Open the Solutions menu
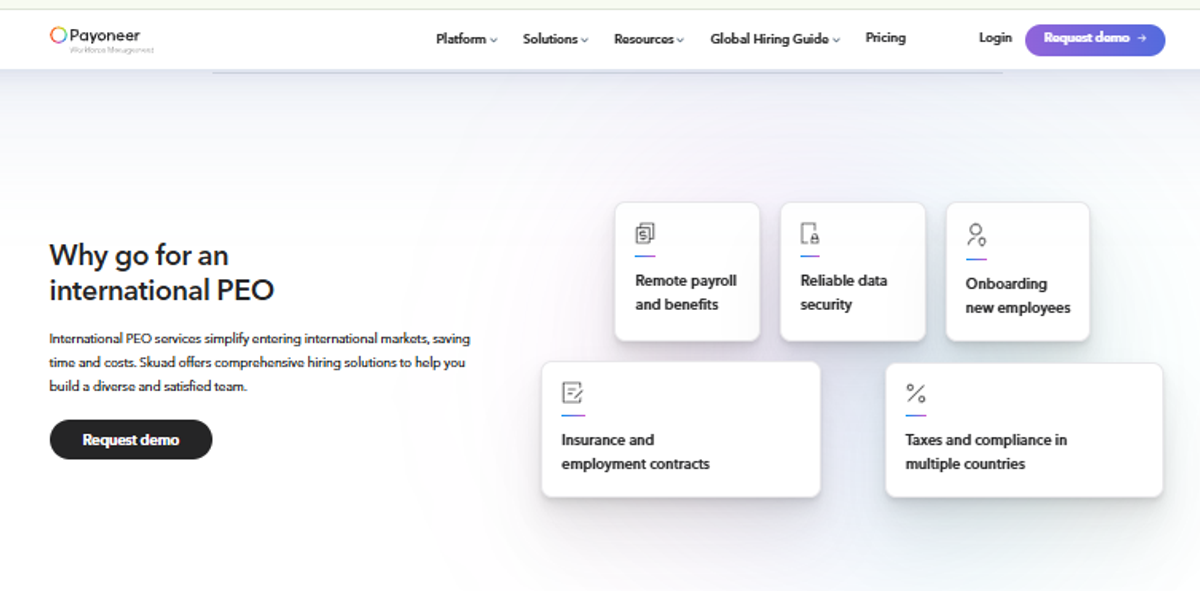Image resolution: width=1200 pixels, height=591 pixels. [x=555, y=39]
